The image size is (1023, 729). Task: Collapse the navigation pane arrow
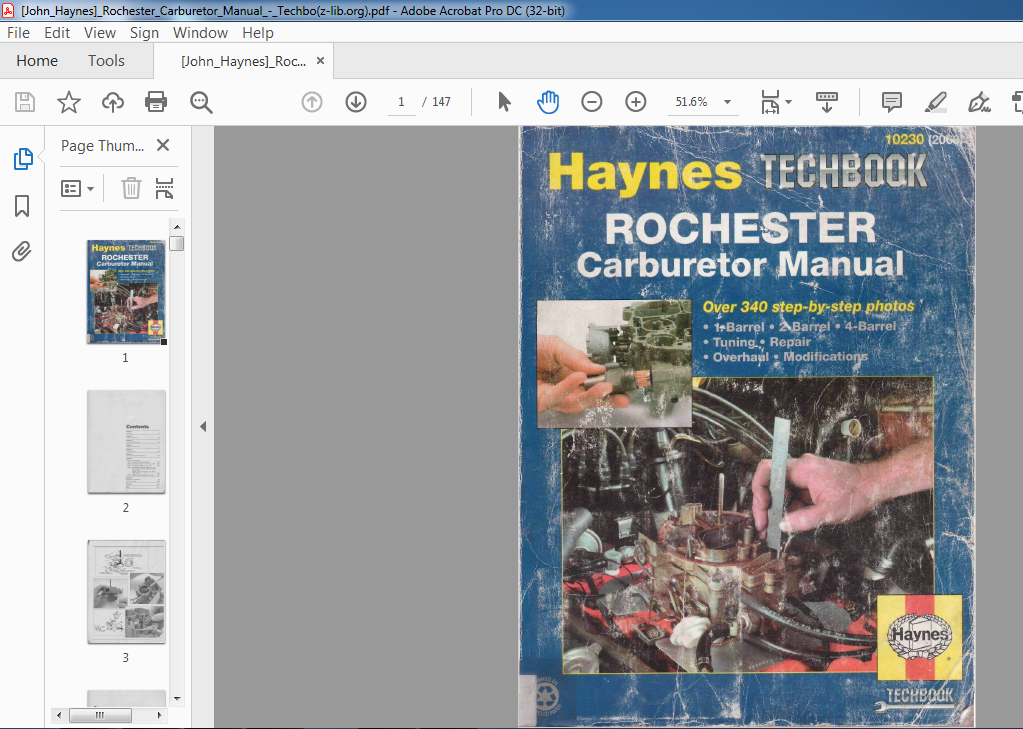[x=203, y=426]
